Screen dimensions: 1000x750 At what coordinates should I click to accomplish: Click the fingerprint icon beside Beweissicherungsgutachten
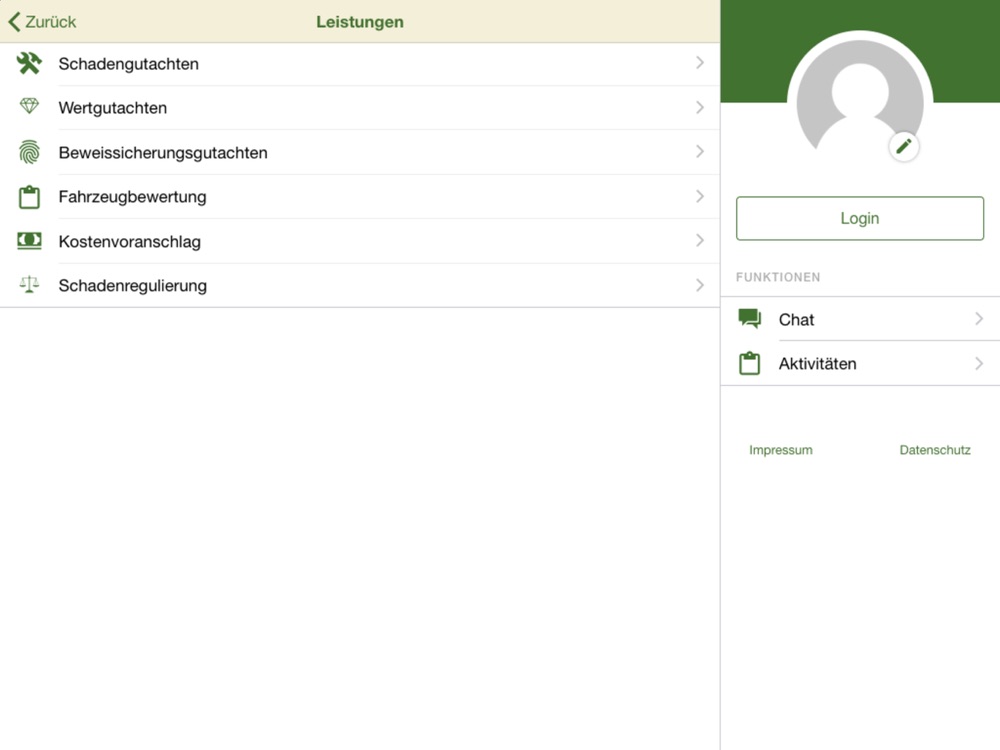29,152
